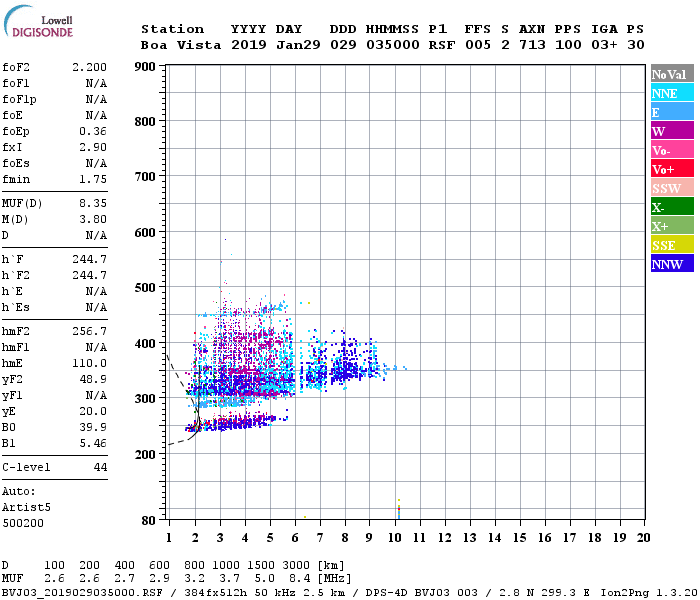Image resolution: width=700 pixels, height=600 pixels.
Task: Click the RSF P1 header value
Action: [442, 45]
